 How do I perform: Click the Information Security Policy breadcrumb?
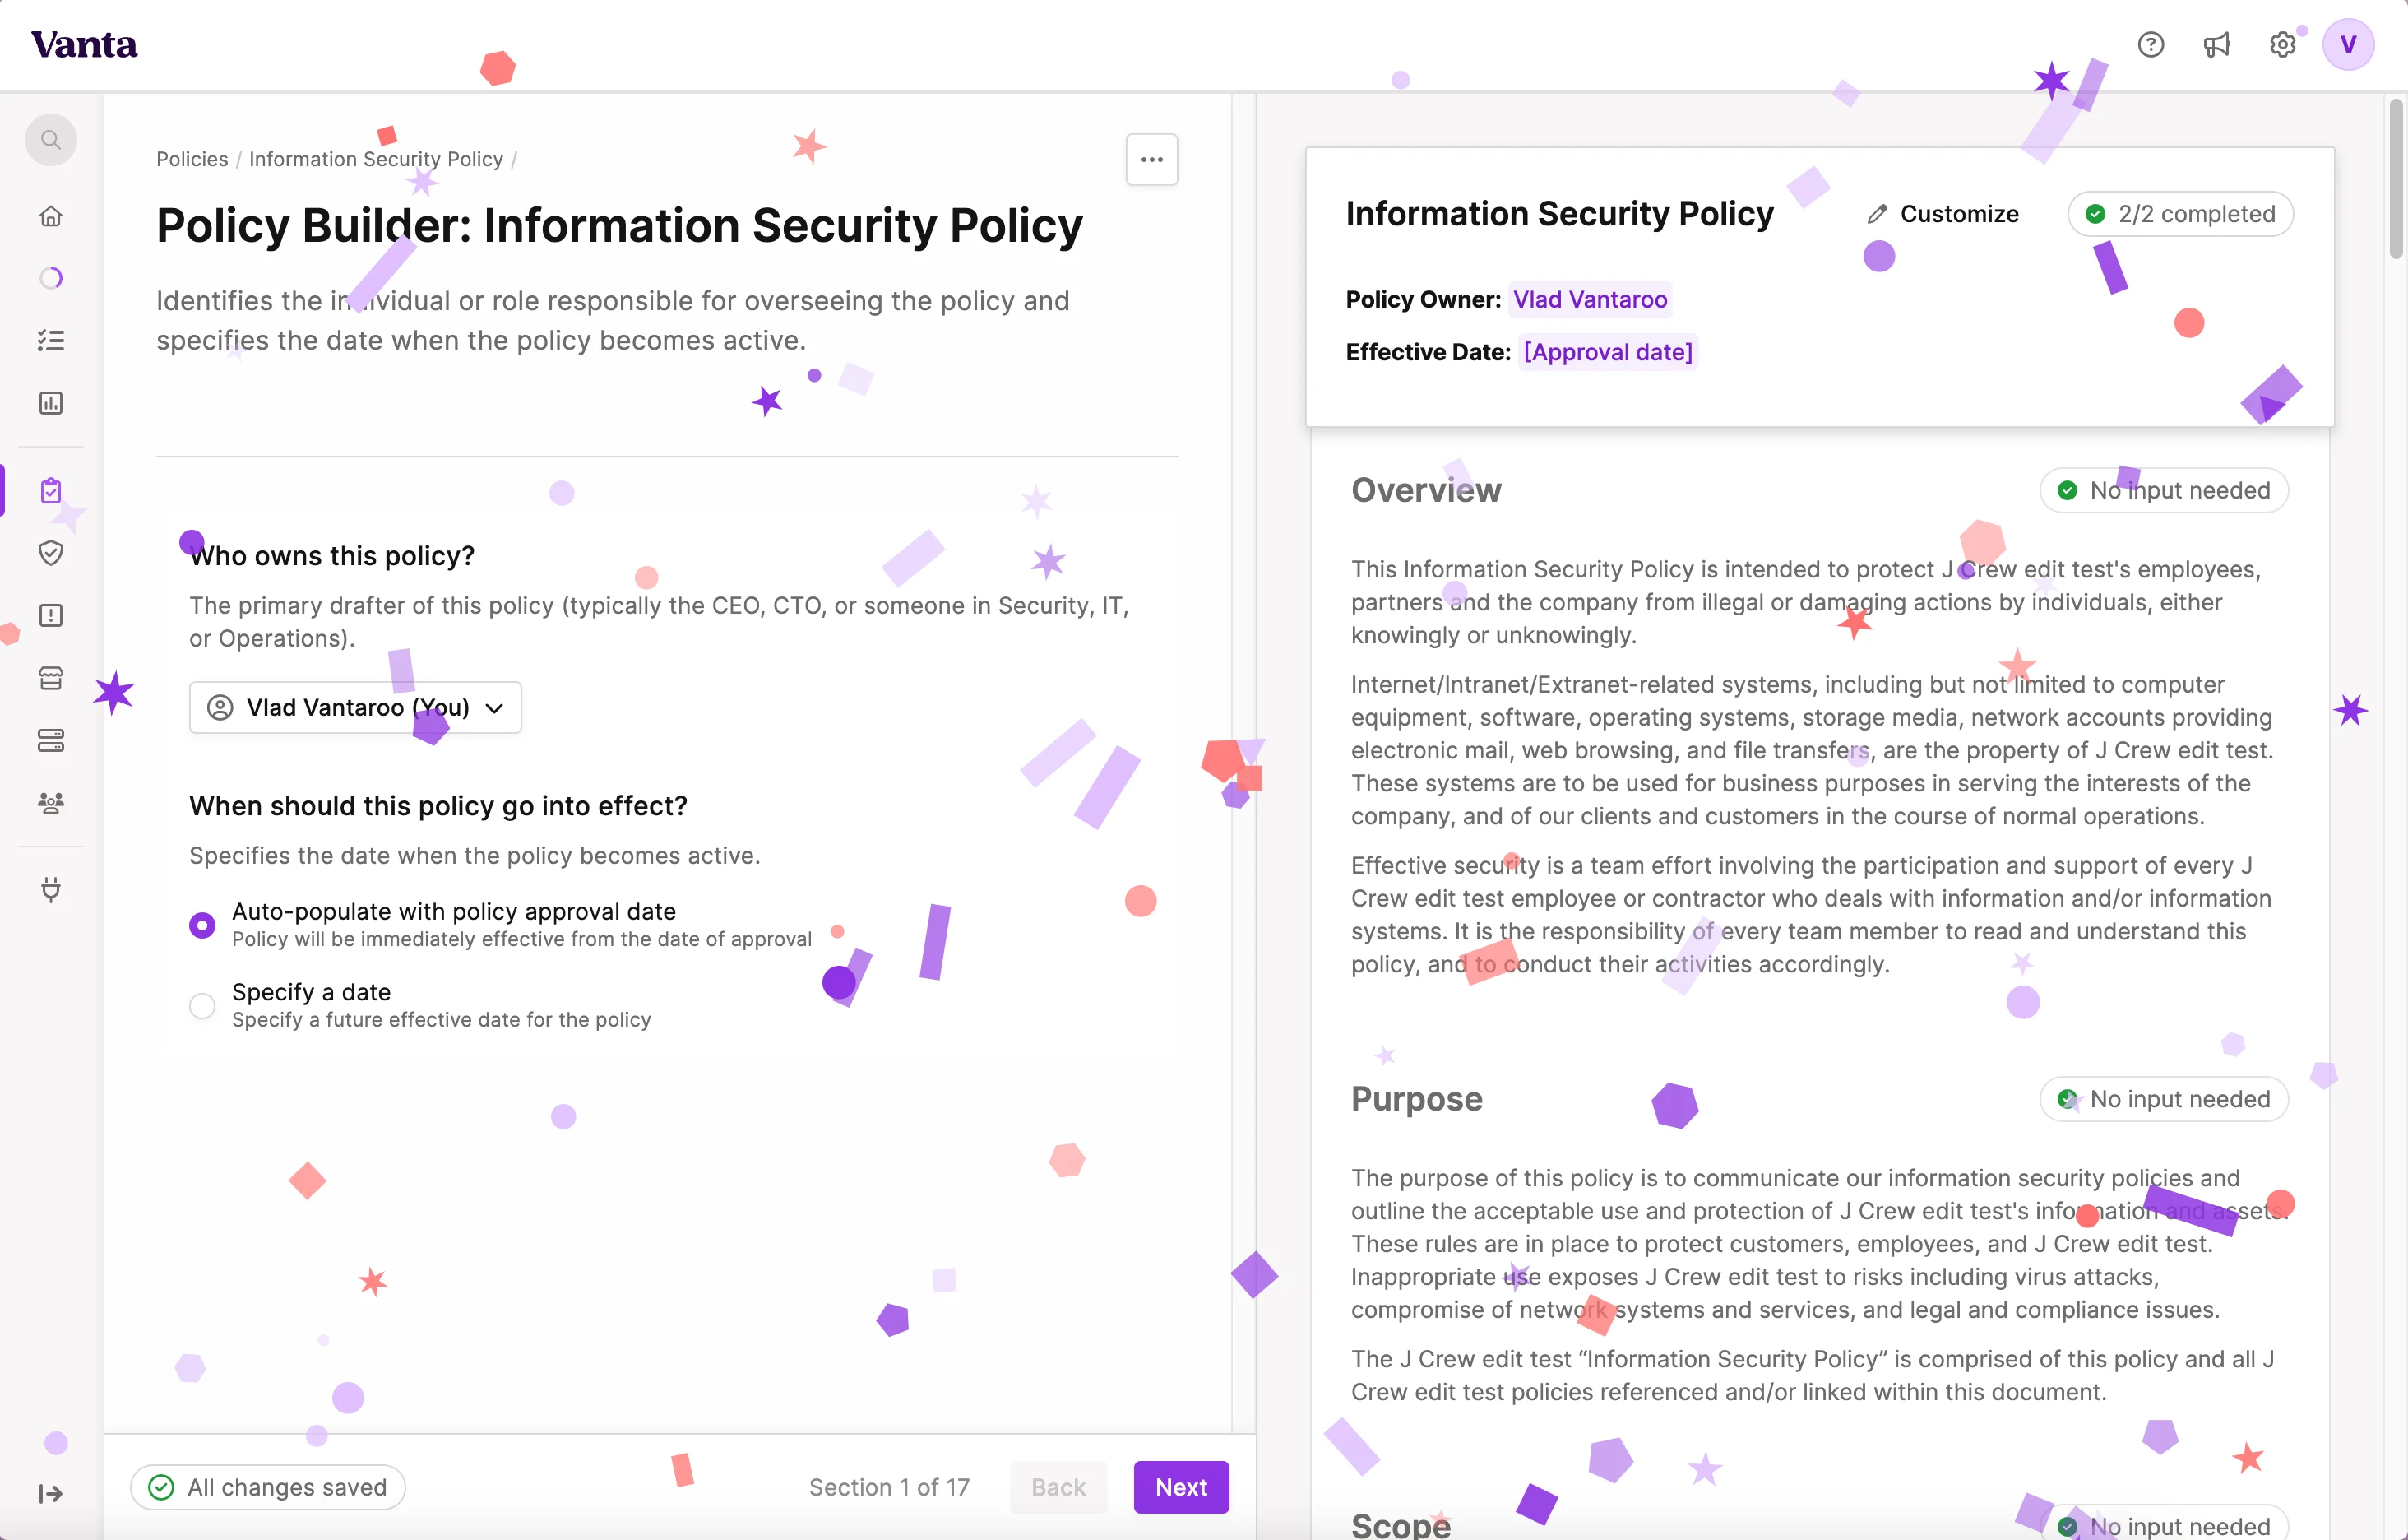click(376, 159)
